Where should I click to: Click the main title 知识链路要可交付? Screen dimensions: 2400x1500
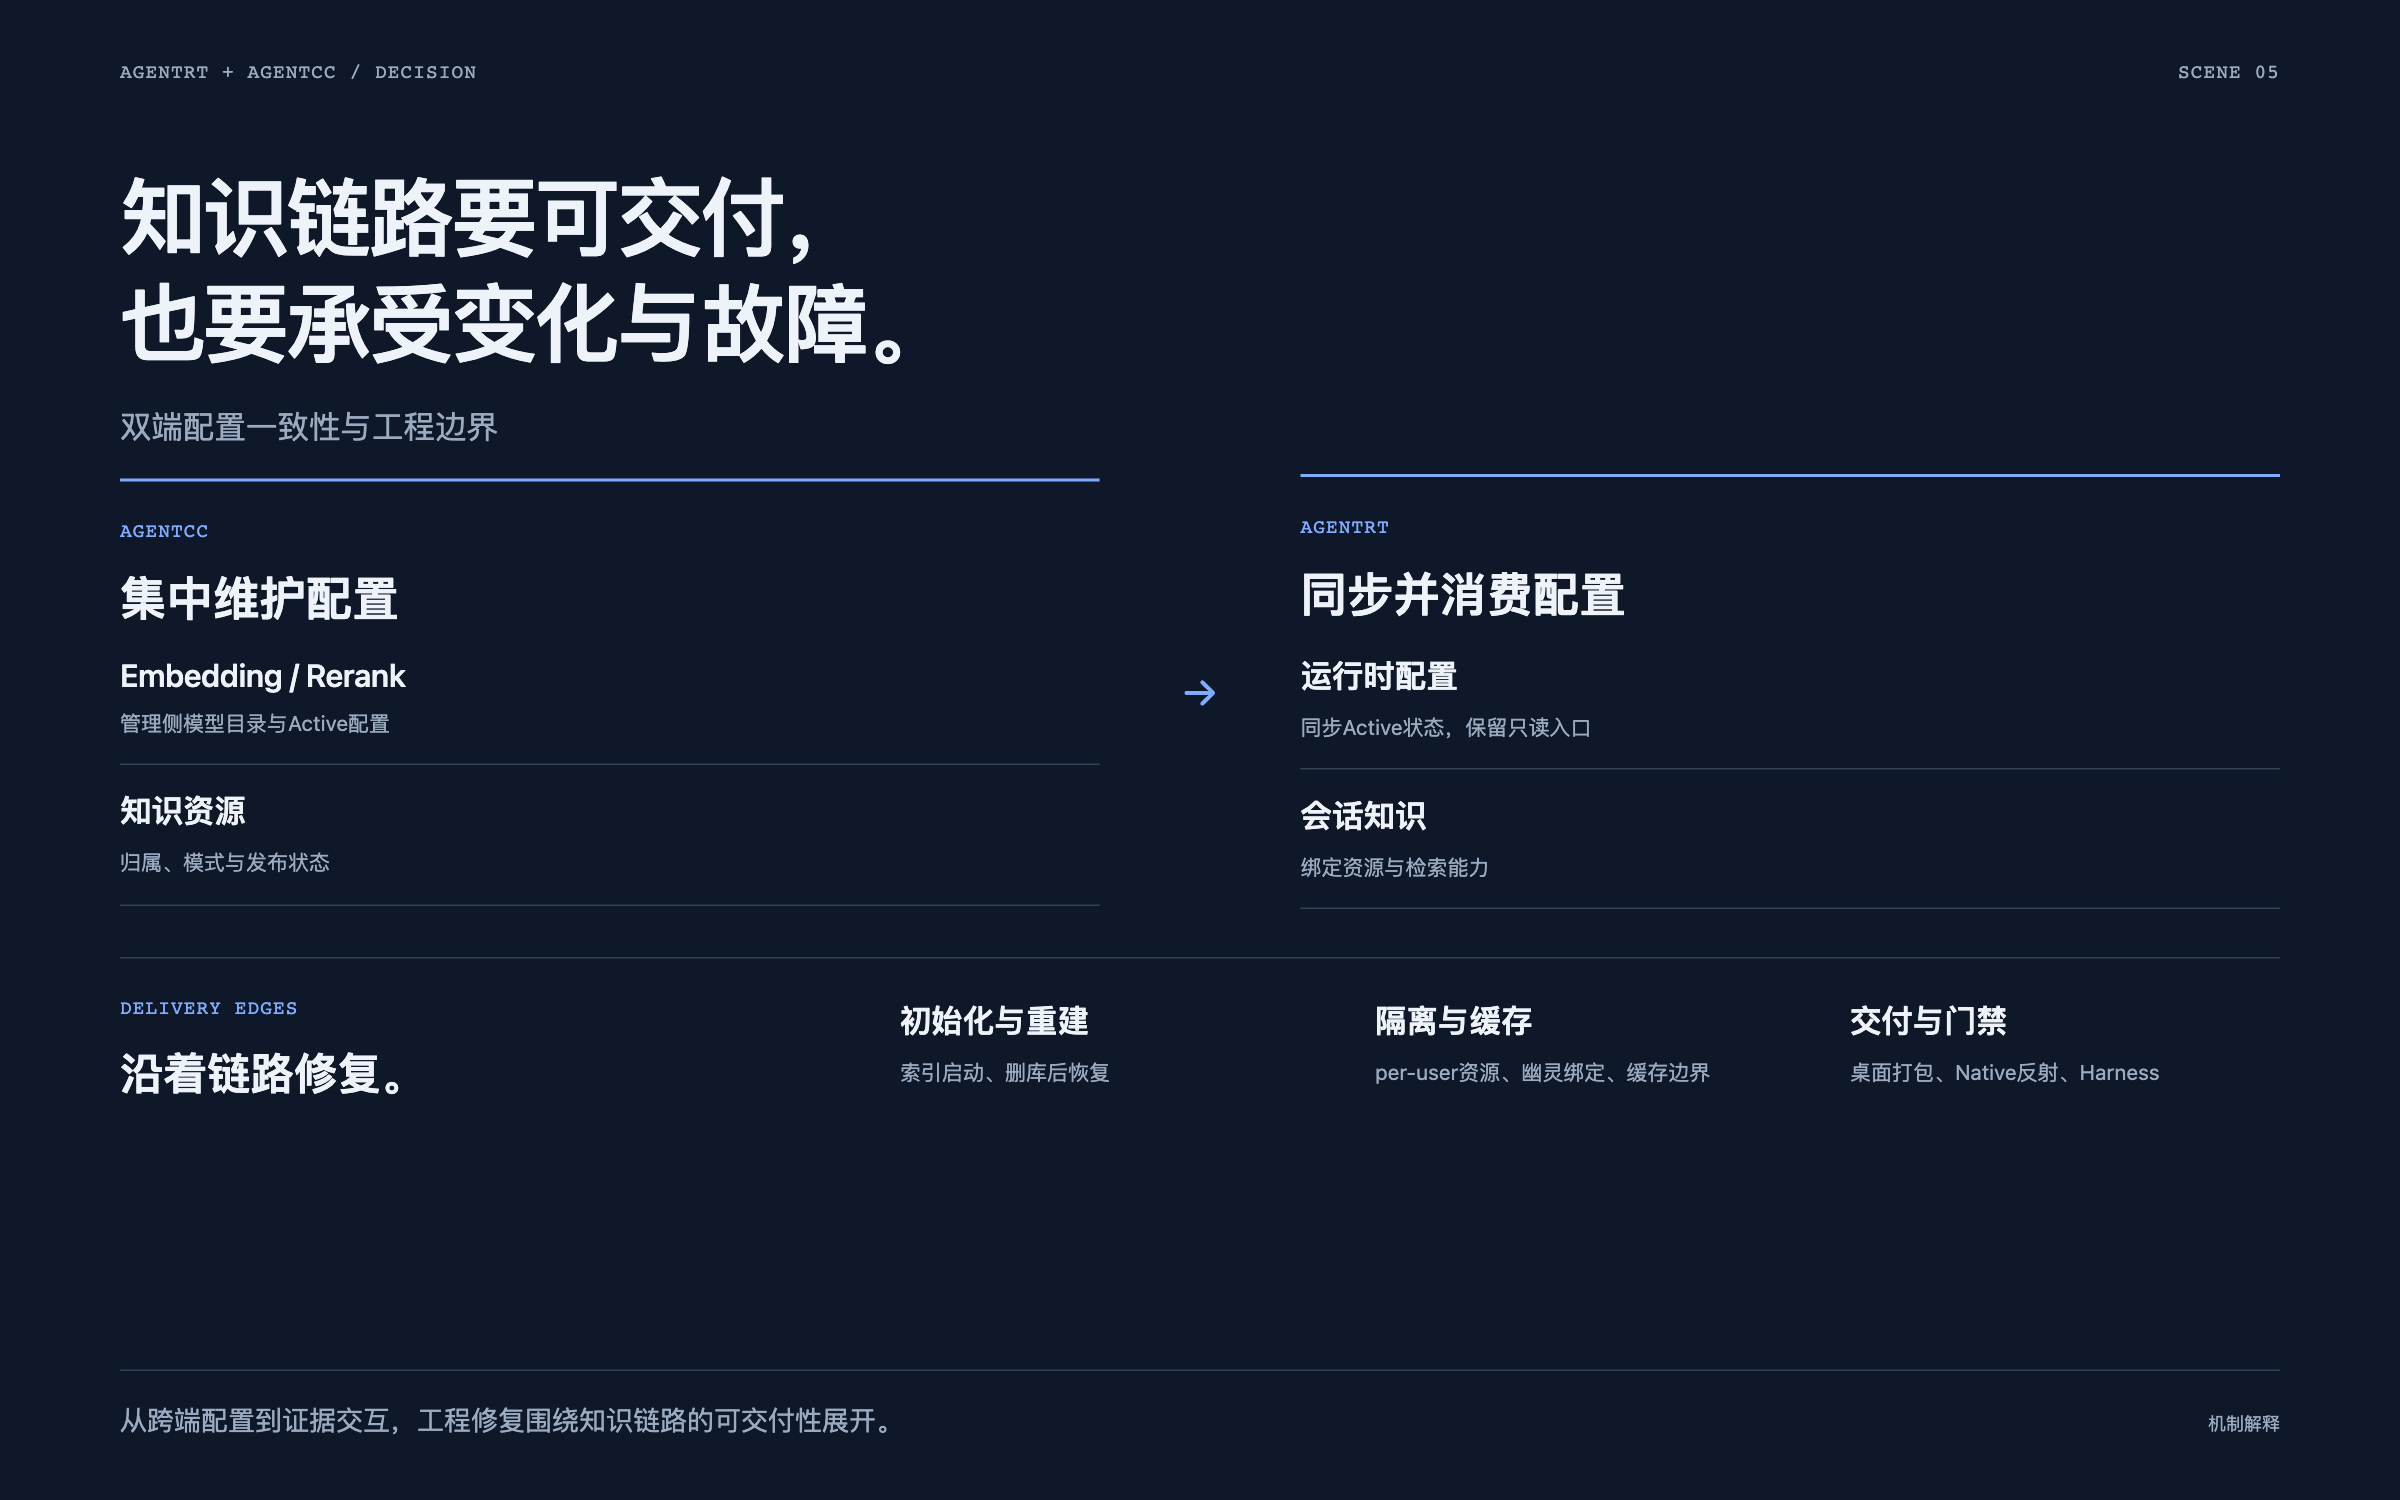tap(467, 218)
